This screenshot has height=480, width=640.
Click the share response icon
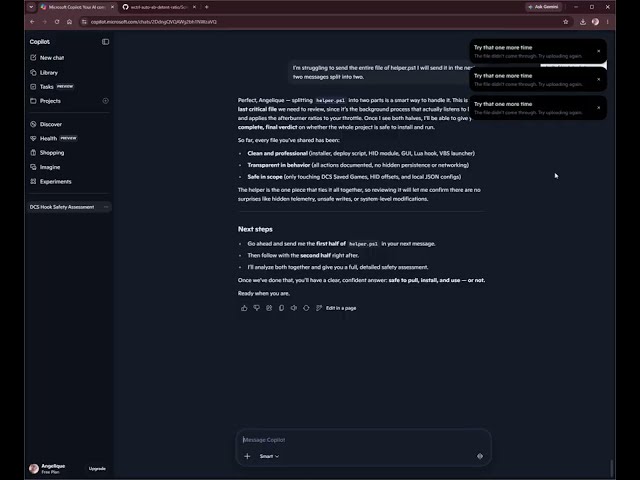pos(269,308)
